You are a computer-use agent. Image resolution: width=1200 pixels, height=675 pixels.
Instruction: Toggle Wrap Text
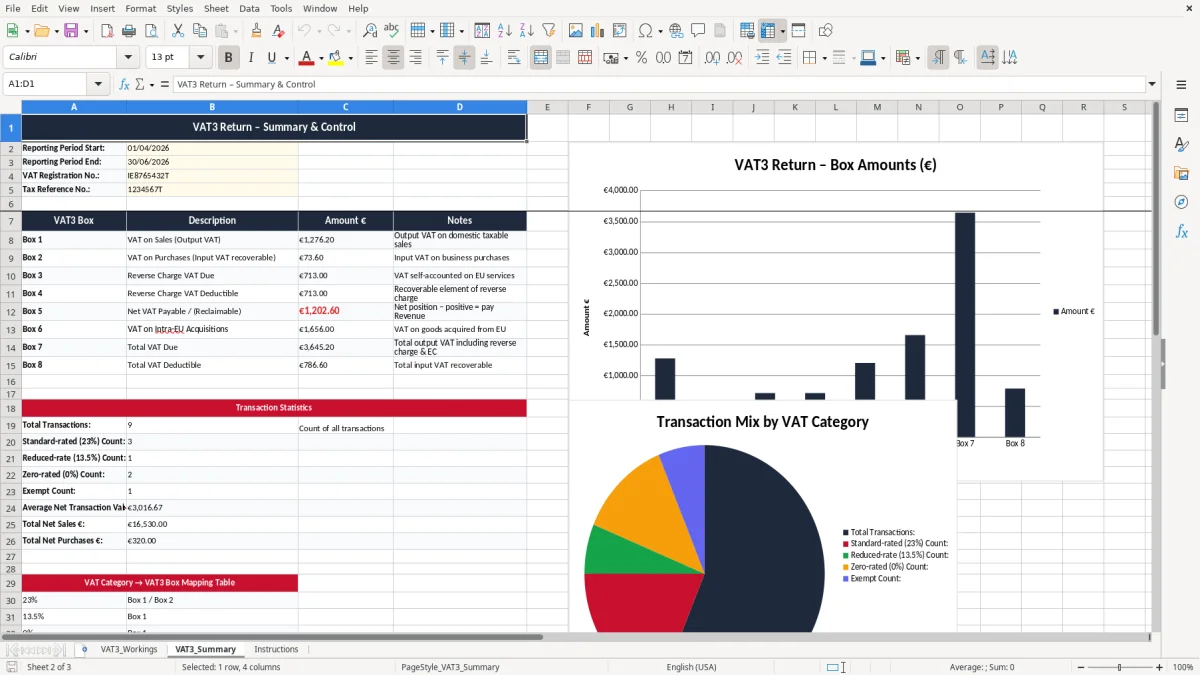pos(514,58)
